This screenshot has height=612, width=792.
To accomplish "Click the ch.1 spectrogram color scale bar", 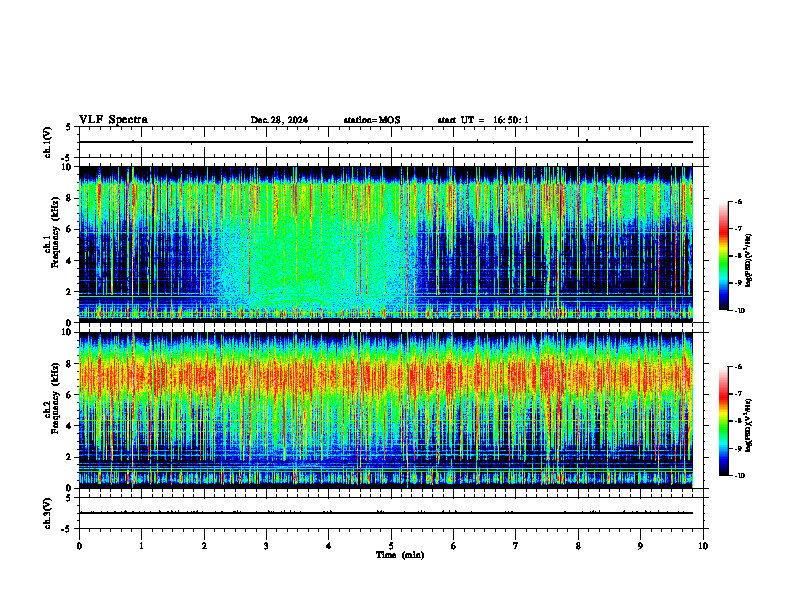I will click(723, 256).
